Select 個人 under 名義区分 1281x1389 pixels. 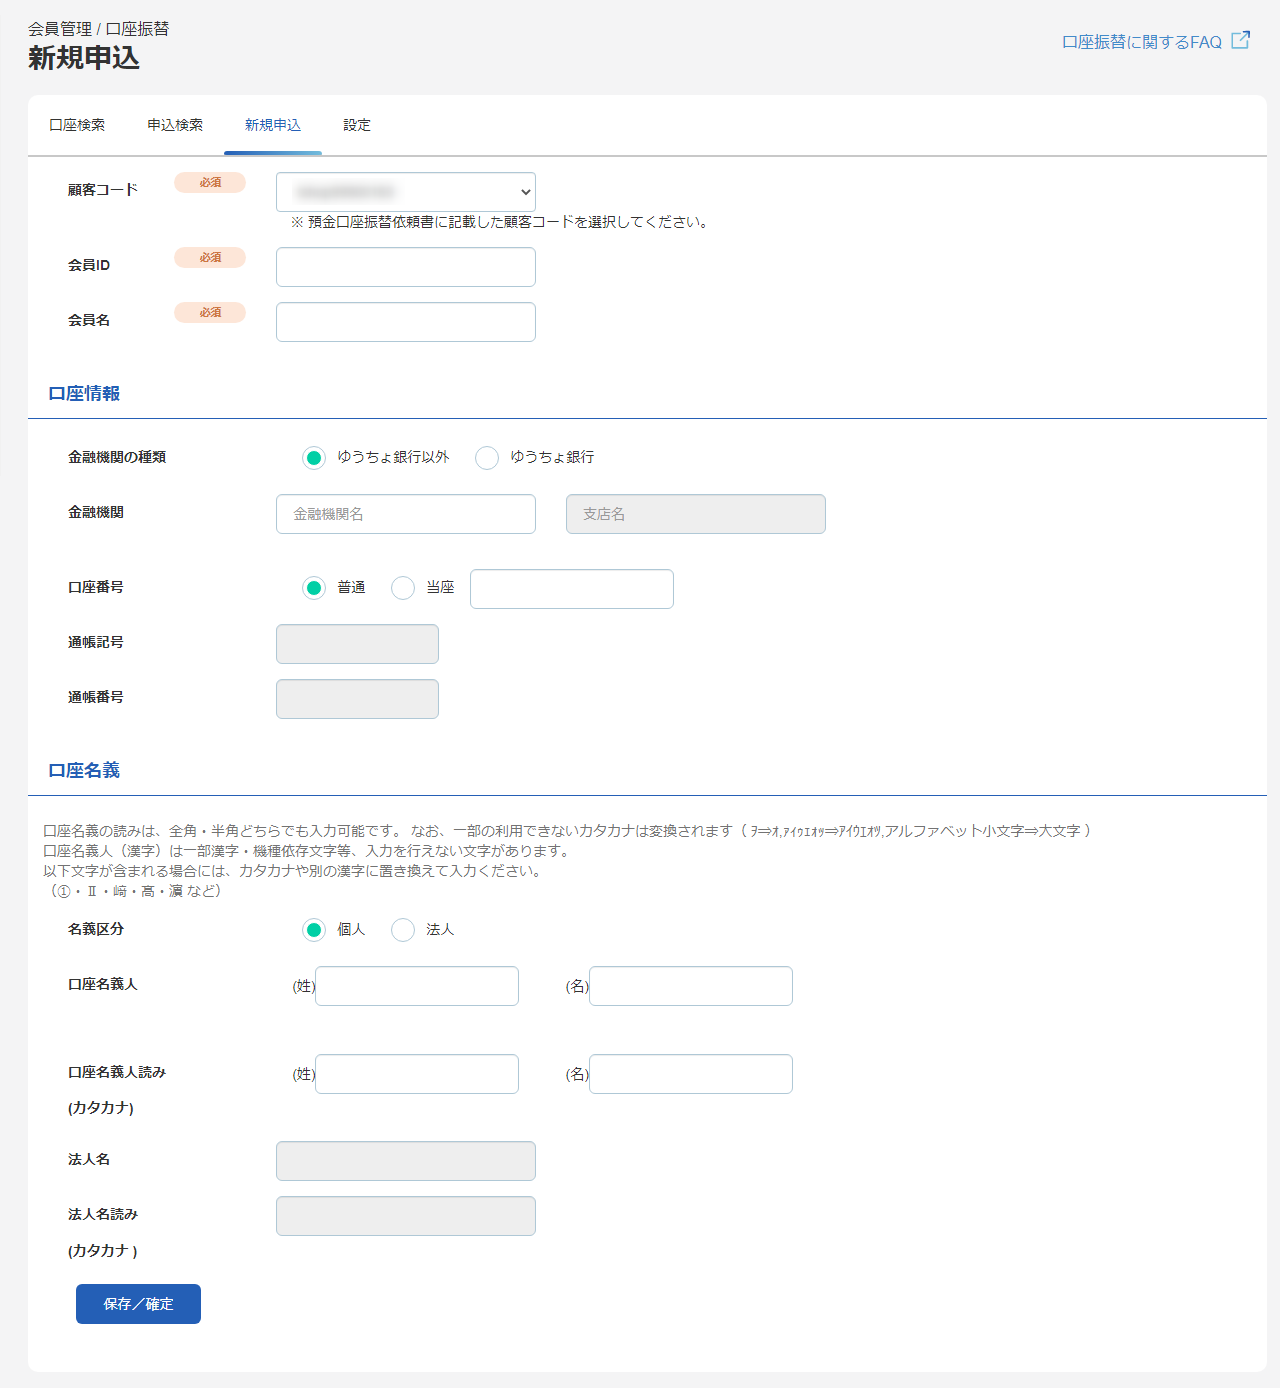(x=314, y=930)
